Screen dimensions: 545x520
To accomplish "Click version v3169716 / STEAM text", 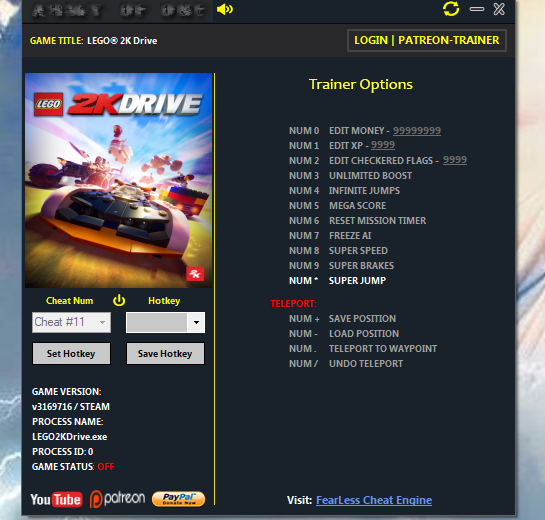I will pos(71,406).
